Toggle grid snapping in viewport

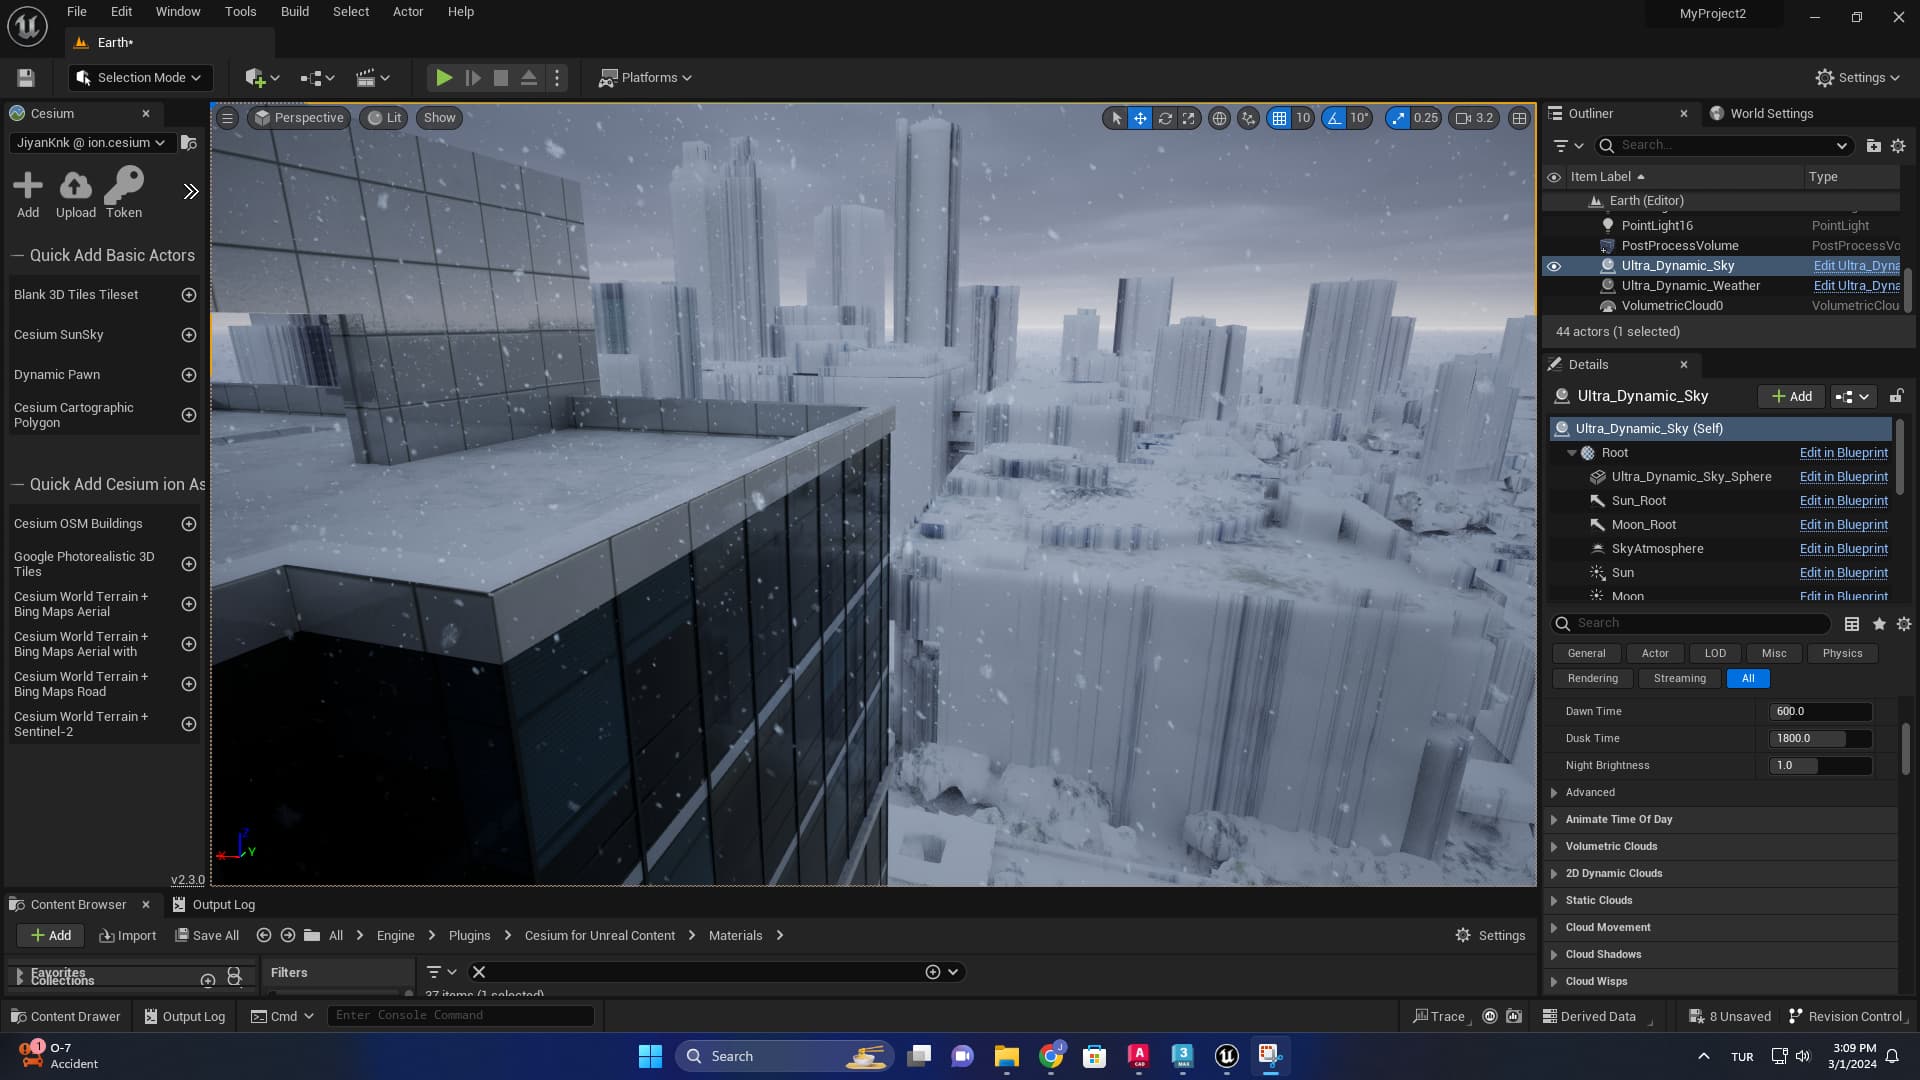coord(1279,118)
